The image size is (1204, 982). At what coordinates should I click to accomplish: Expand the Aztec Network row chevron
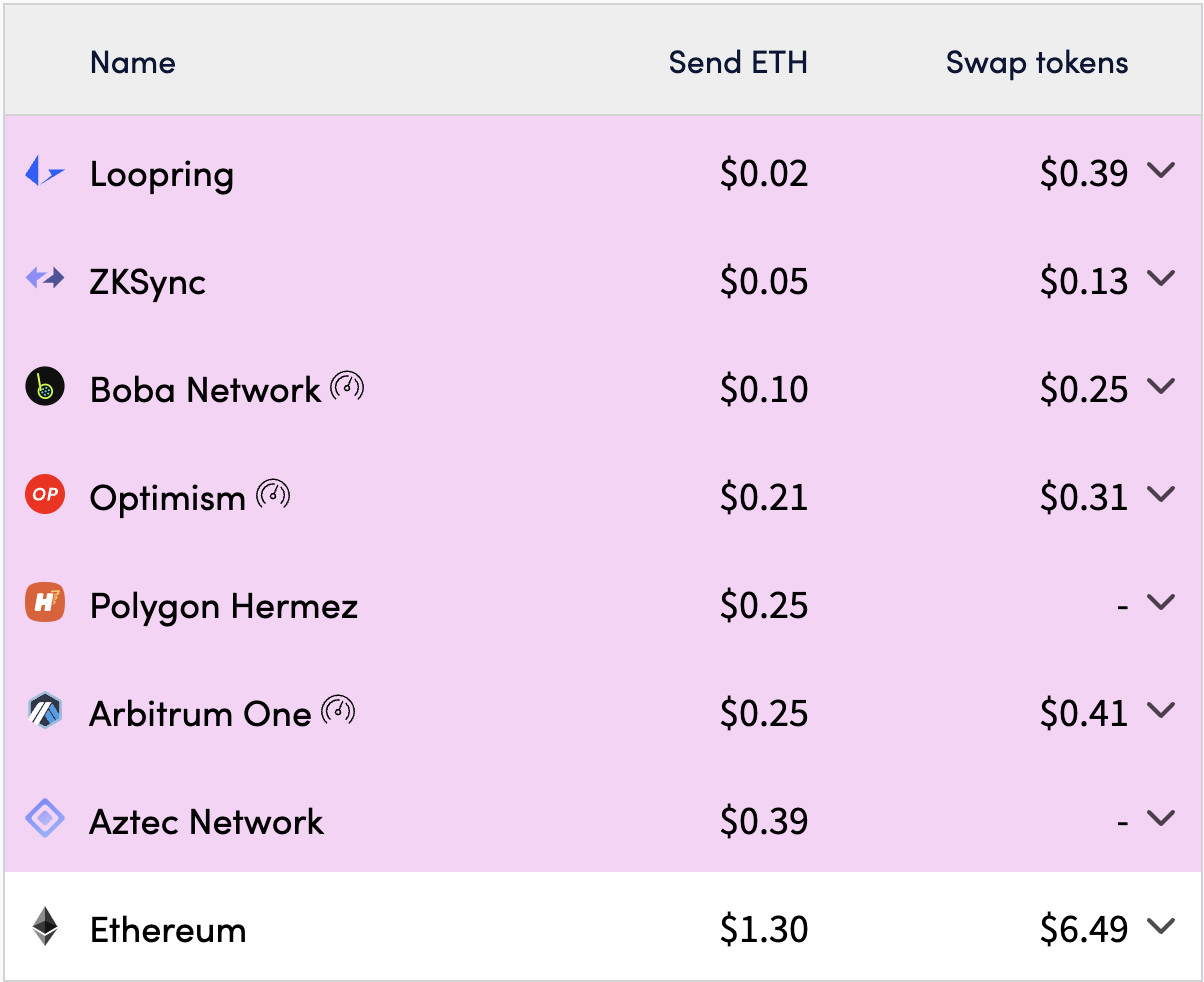[1160, 818]
